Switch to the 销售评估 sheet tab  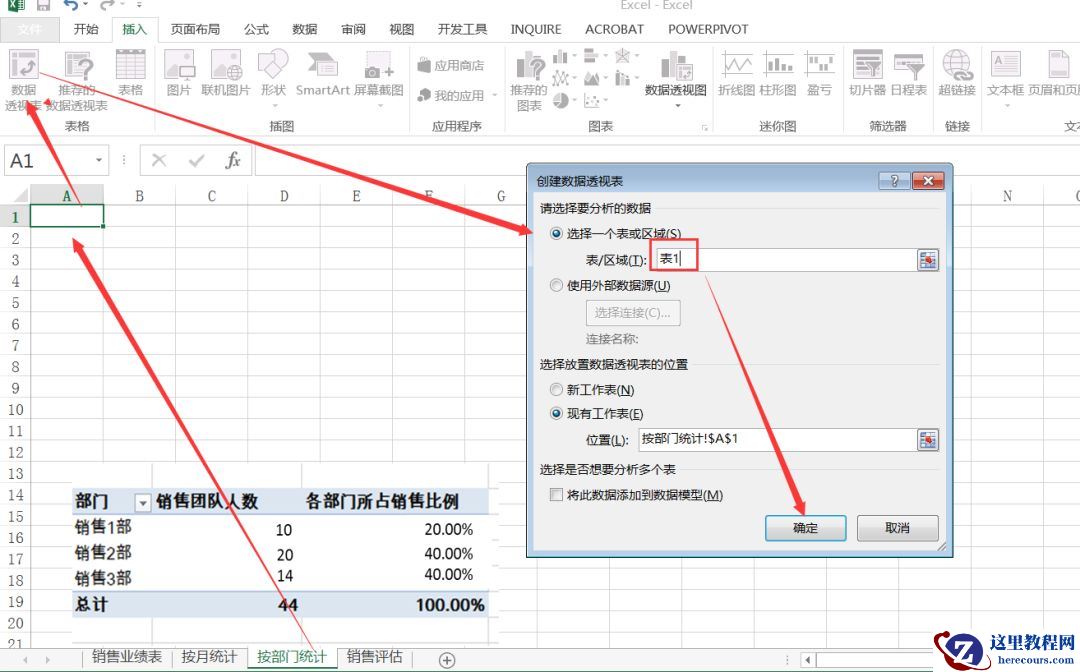click(375, 657)
